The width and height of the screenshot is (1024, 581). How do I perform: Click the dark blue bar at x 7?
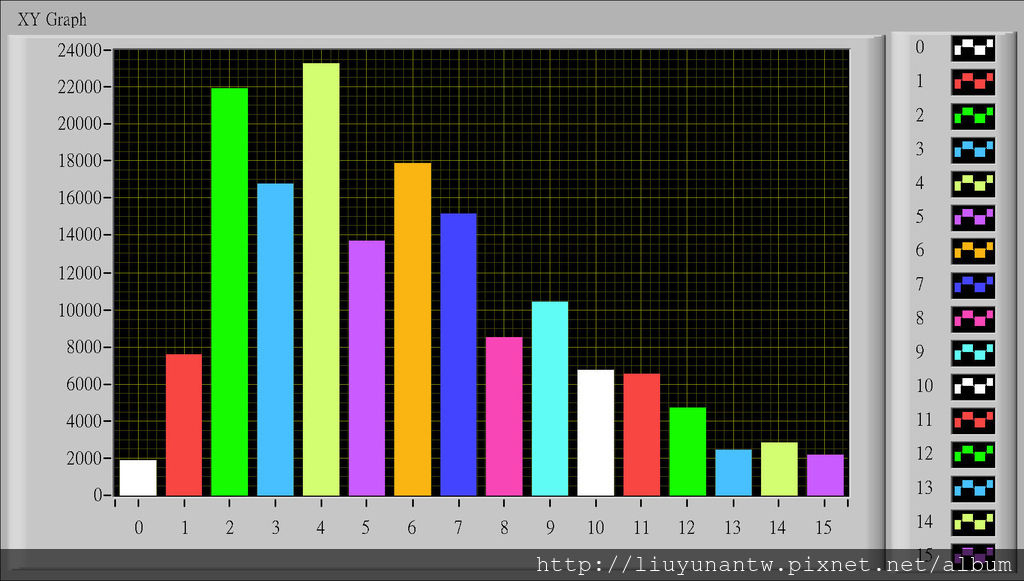(458, 354)
